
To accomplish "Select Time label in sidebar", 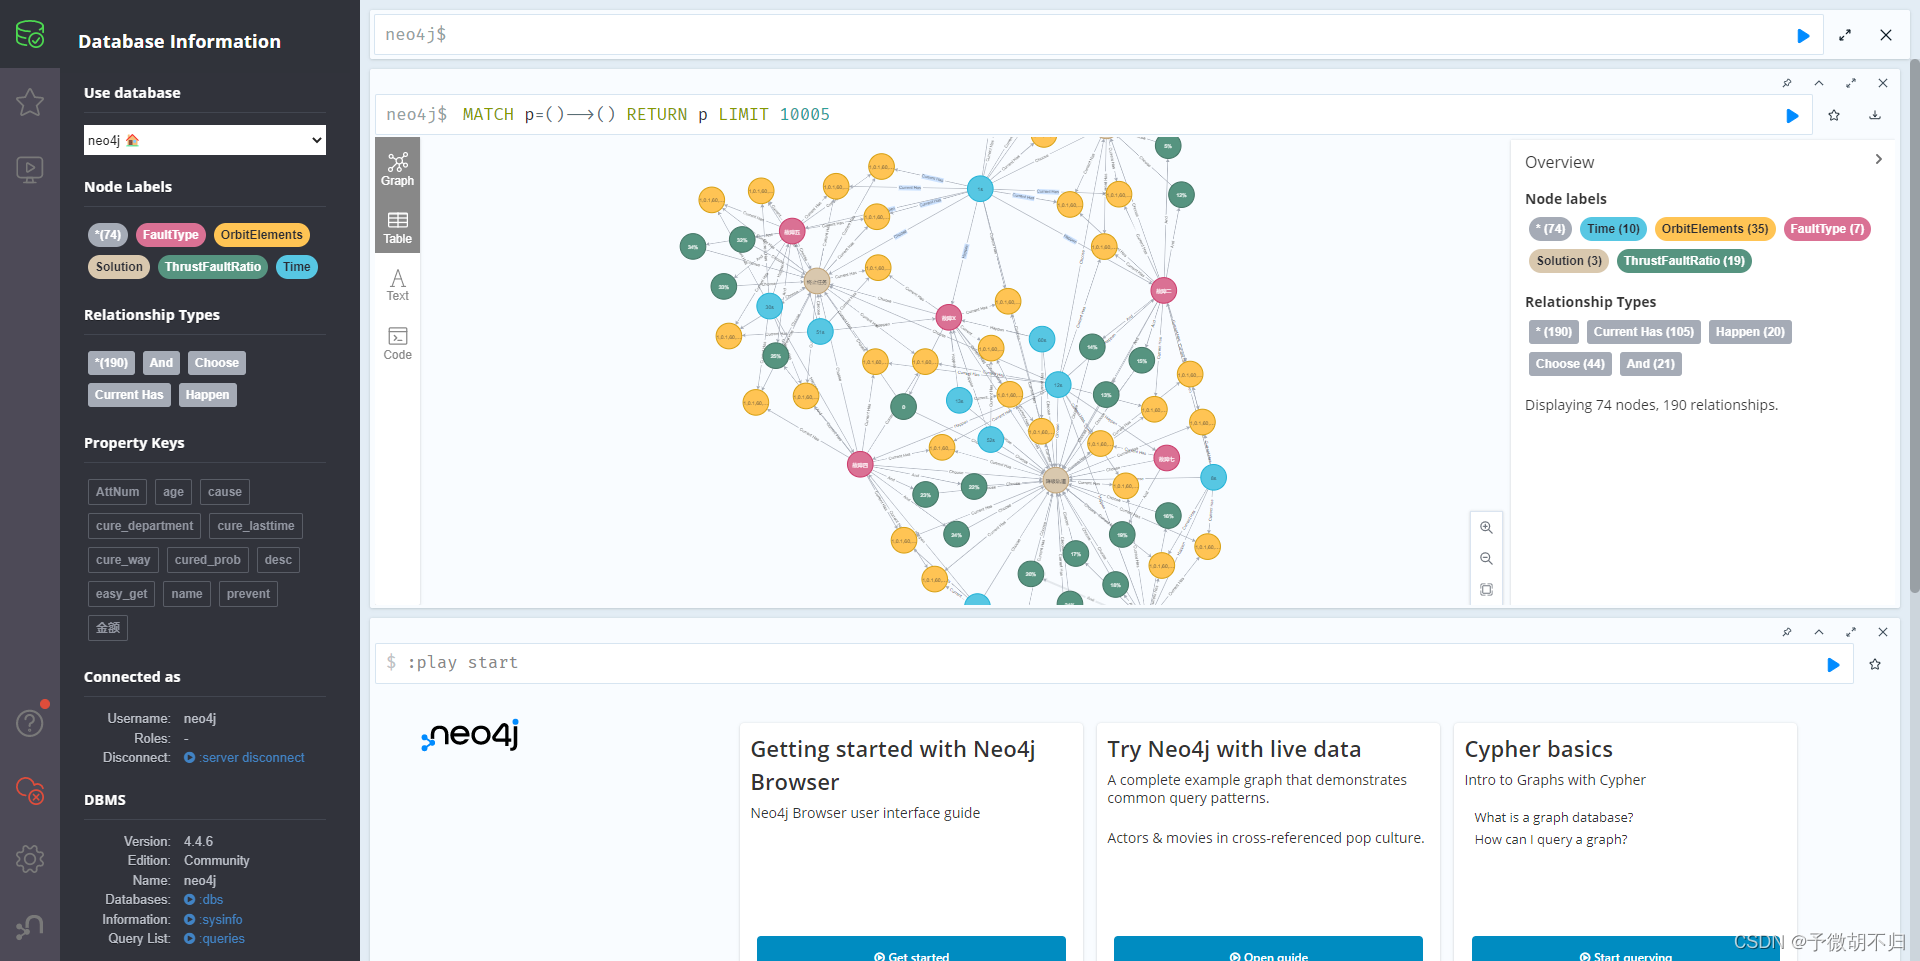I will tap(296, 267).
